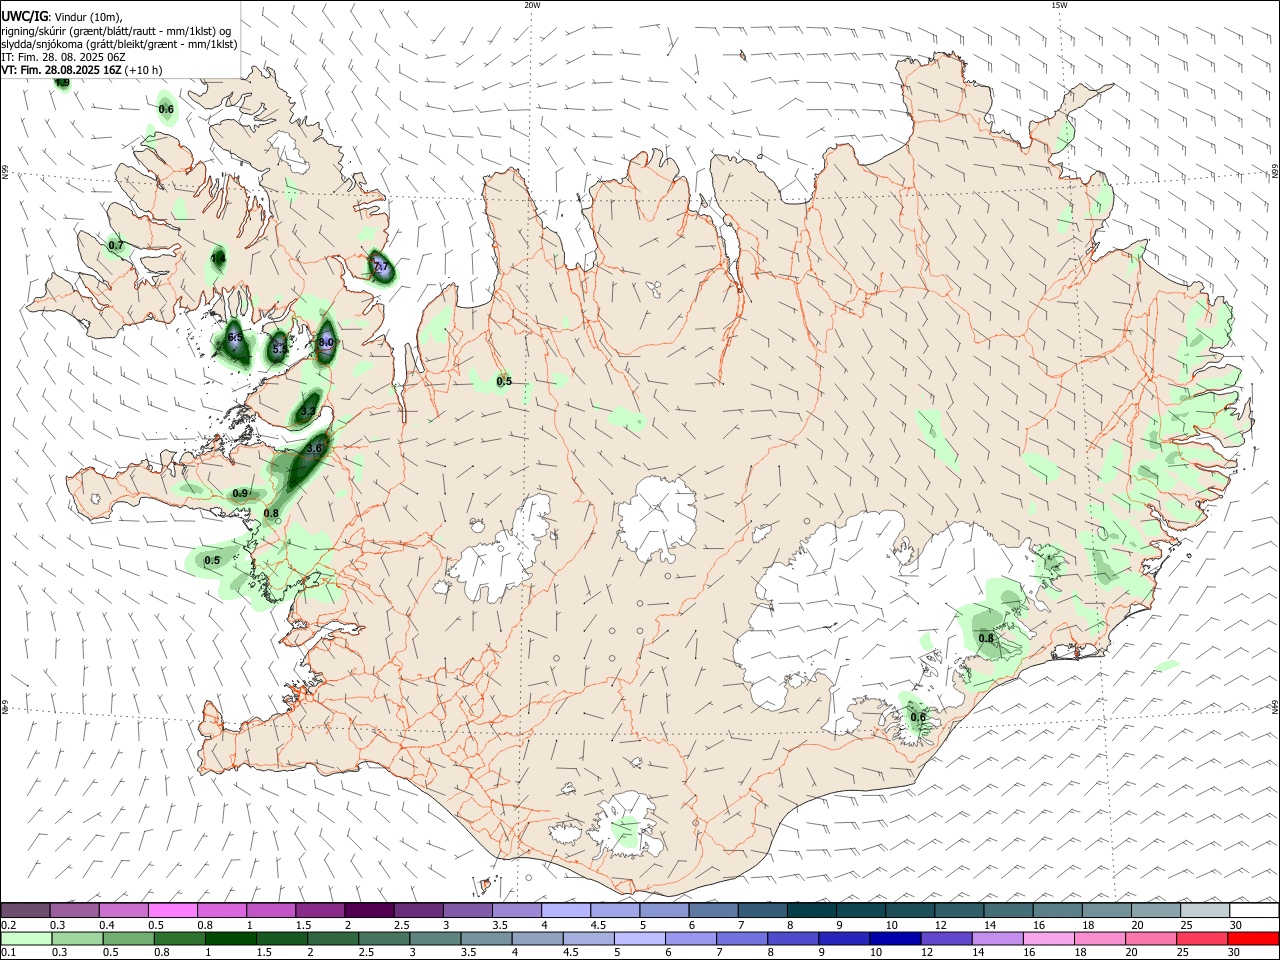
Task: Click the 8.0 precipitation value label
Action: 326,342
